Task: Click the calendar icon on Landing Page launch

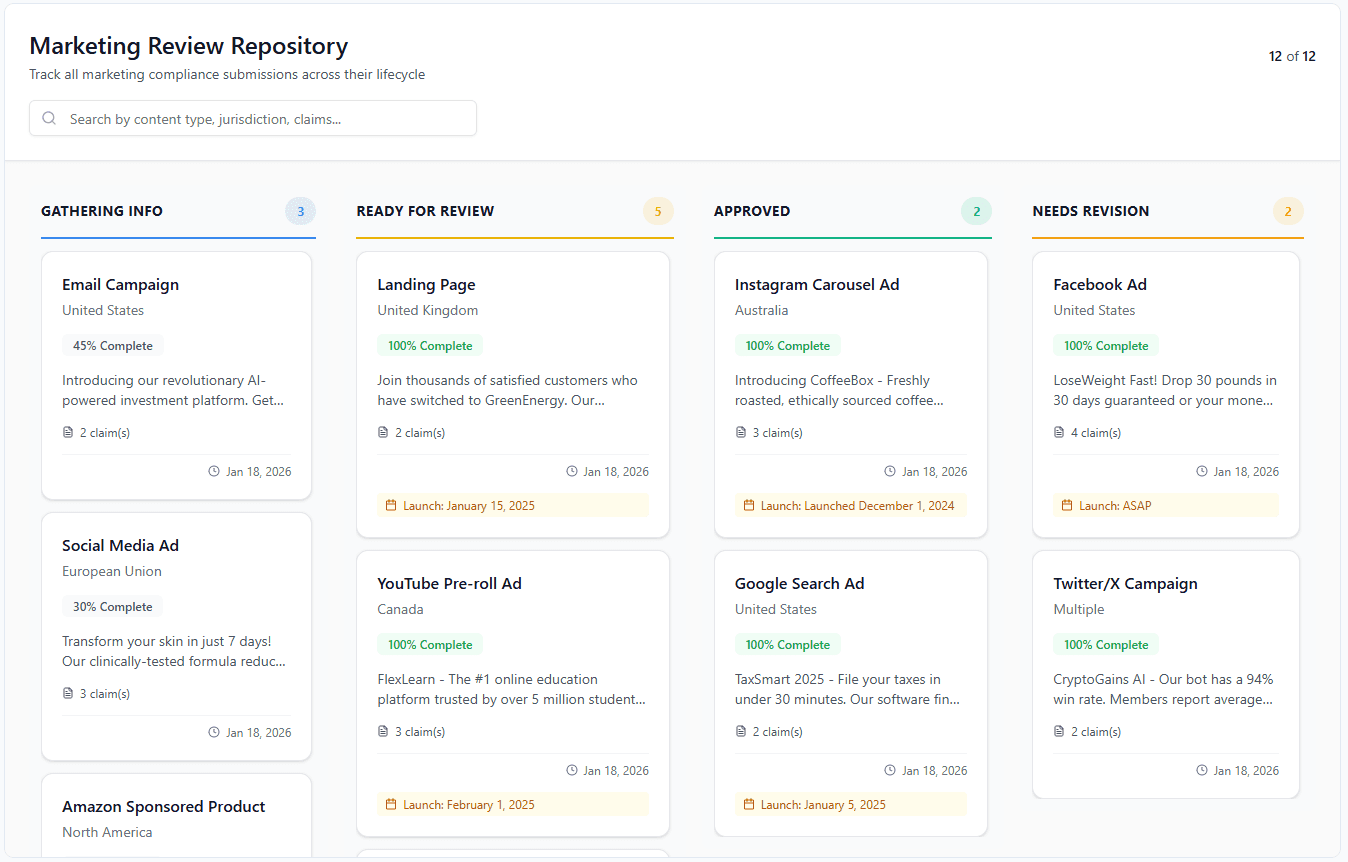Action: (391, 506)
